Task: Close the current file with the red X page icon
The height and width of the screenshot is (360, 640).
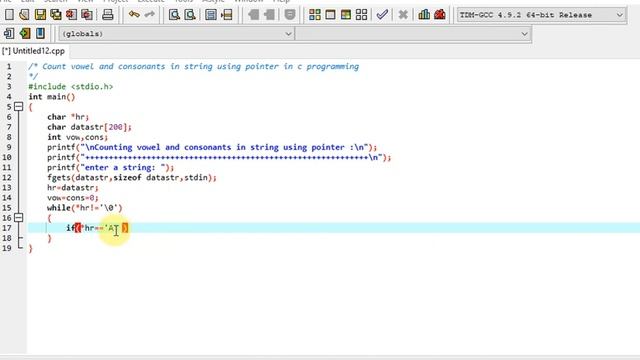Action: pos(71,15)
